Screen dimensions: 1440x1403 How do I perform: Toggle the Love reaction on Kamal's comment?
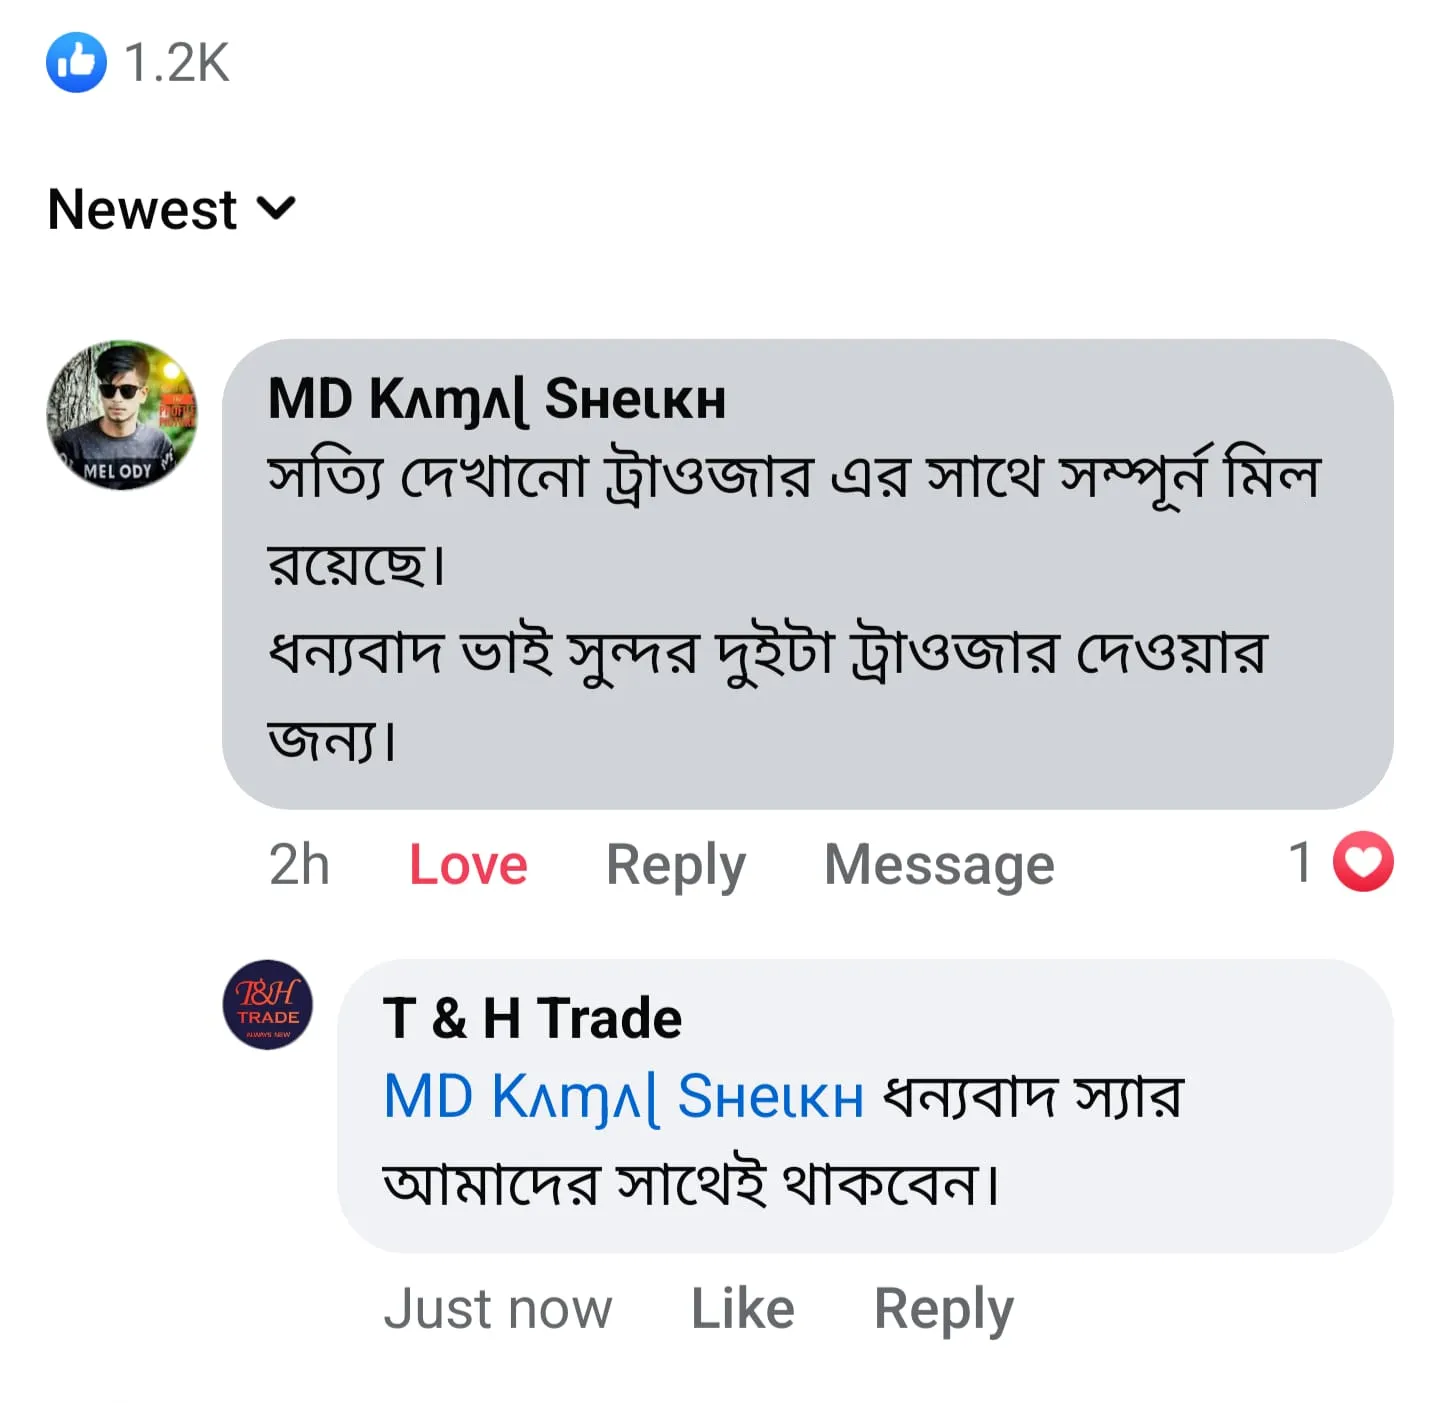468,864
